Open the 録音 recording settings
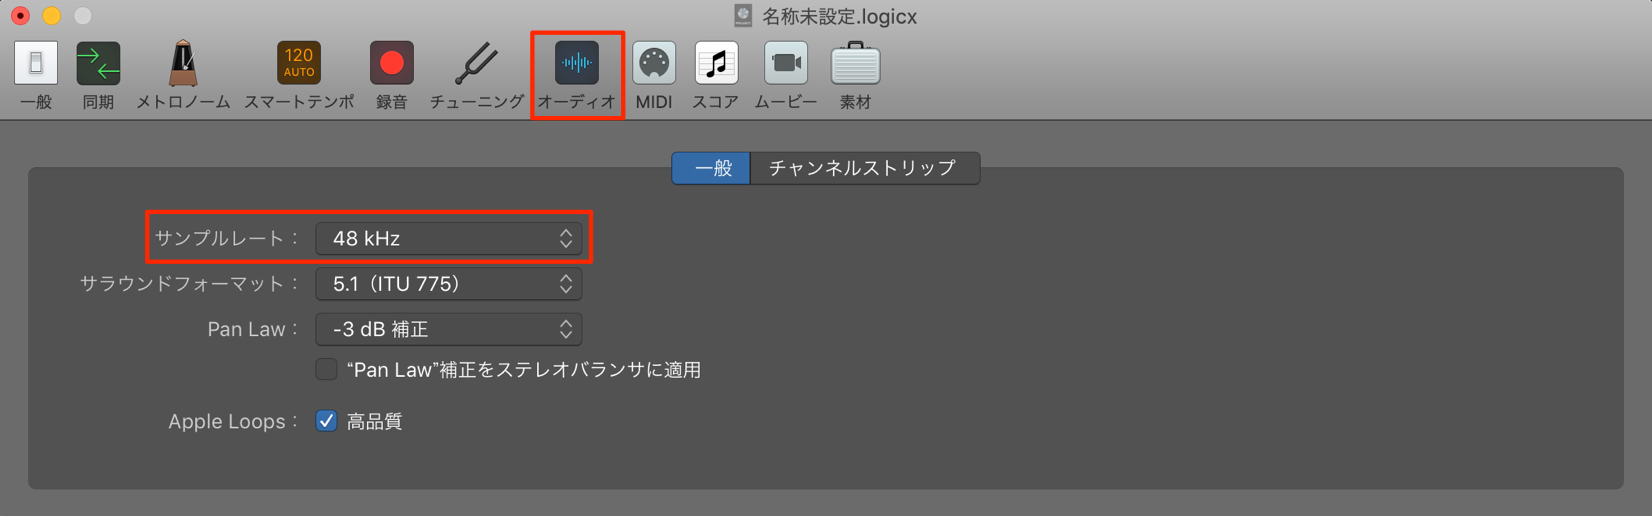This screenshot has width=1652, height=516. [x=392, y=64]
